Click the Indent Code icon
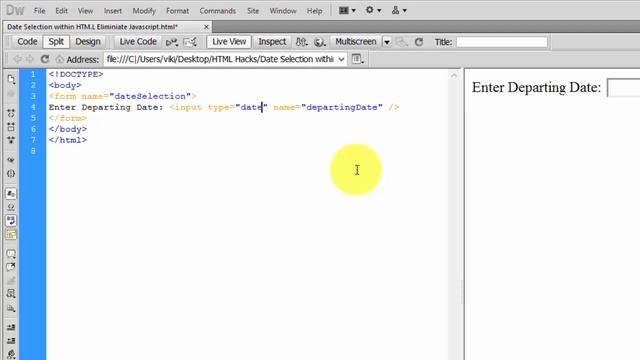The width and height of the screenshot is (640, 360). pyautogui.click(x=11, y=327)
